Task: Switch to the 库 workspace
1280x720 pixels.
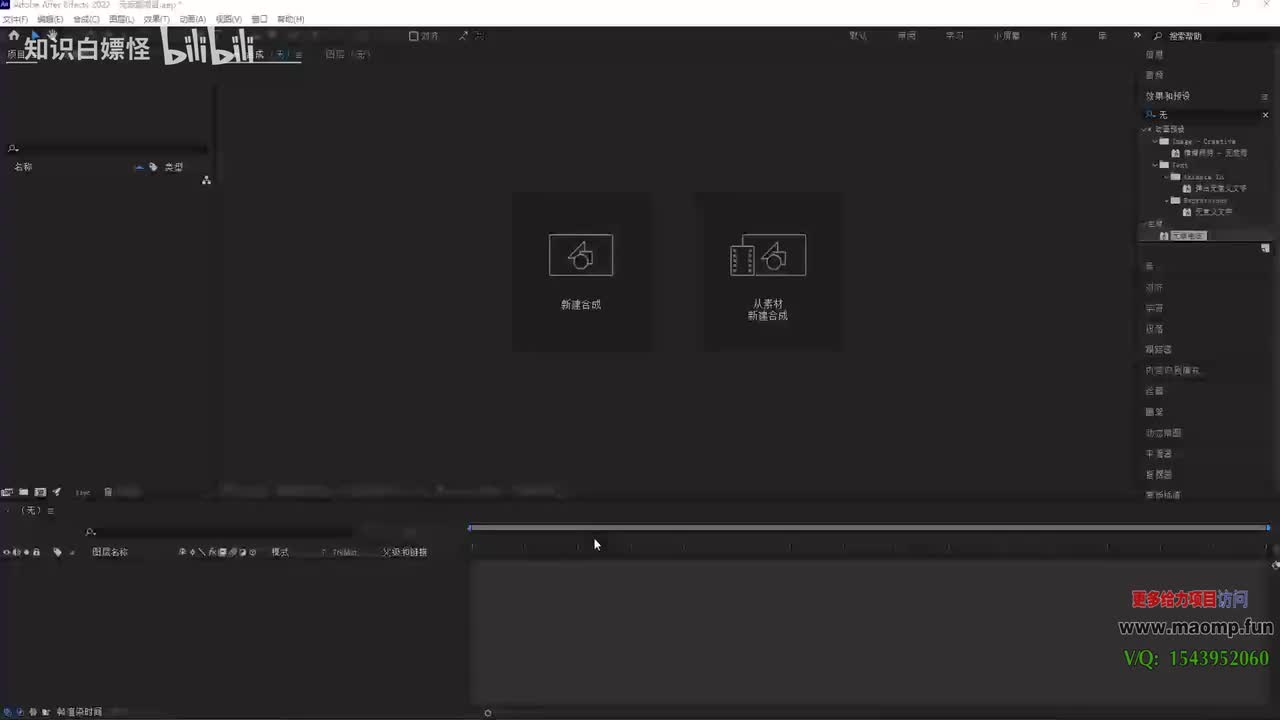Action: point(1103,36)
